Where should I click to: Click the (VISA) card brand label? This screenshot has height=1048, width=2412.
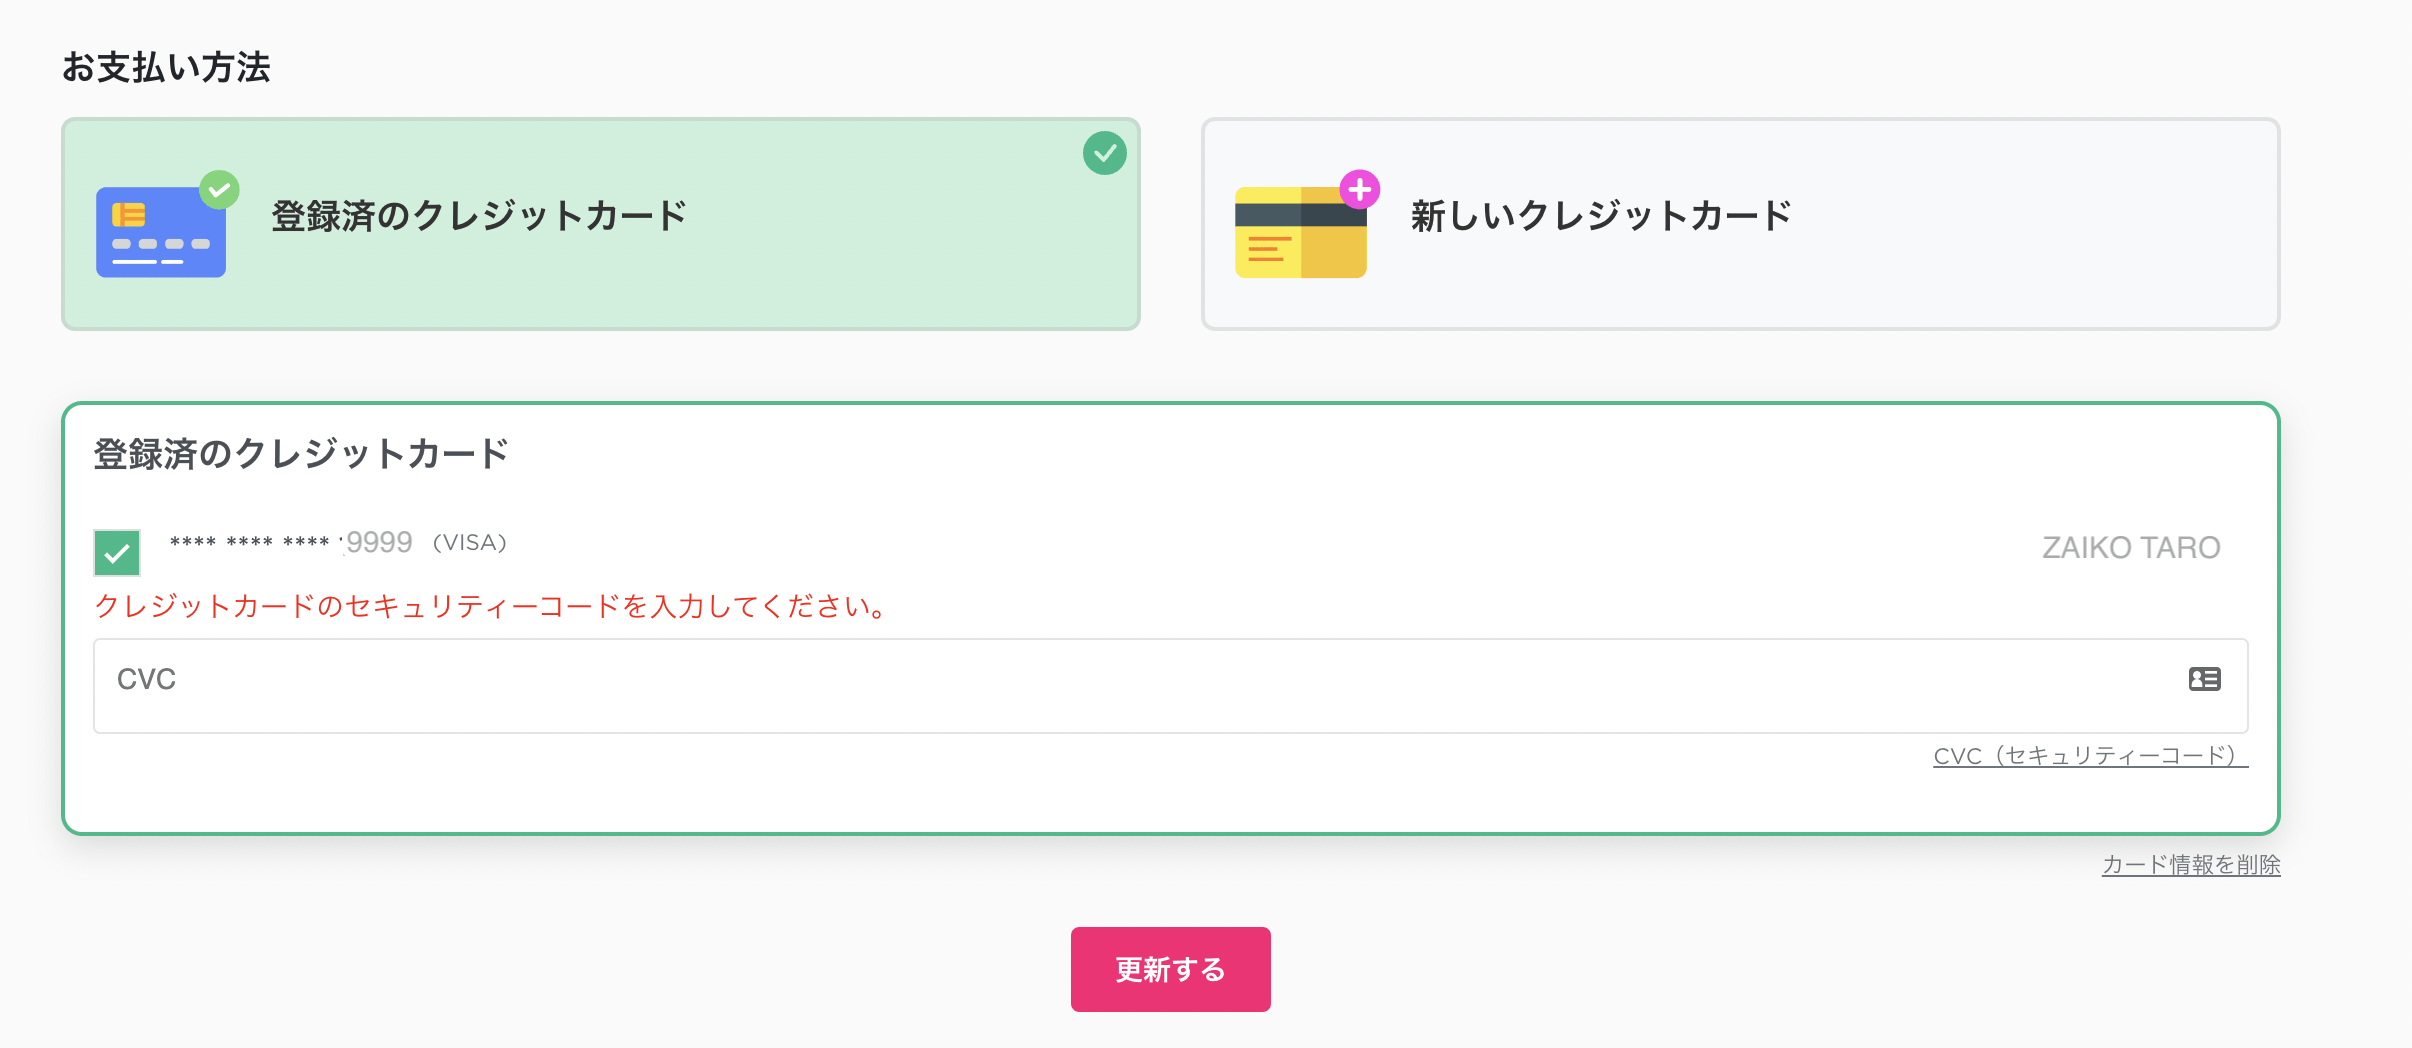pyautogui.click(x=470, y=542)
